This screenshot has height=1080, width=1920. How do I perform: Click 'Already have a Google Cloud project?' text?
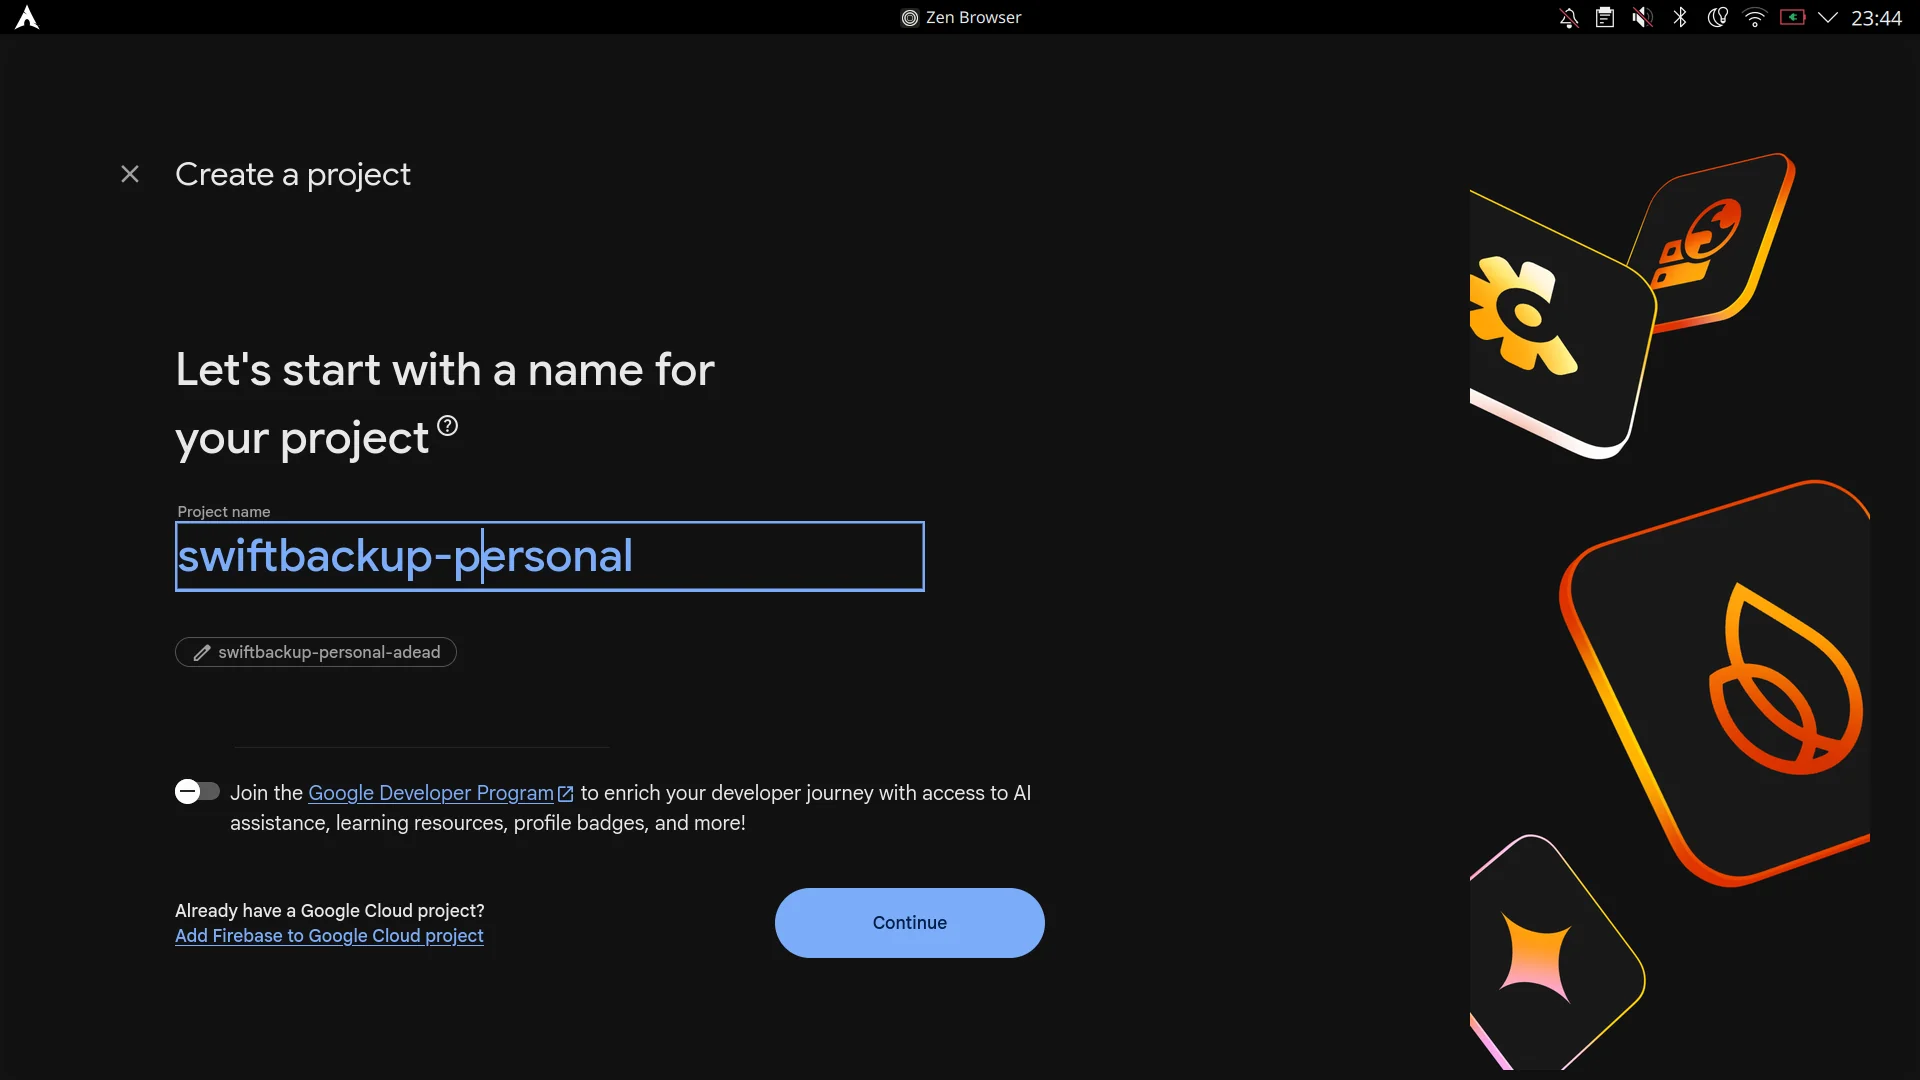(x=330, y=911)
